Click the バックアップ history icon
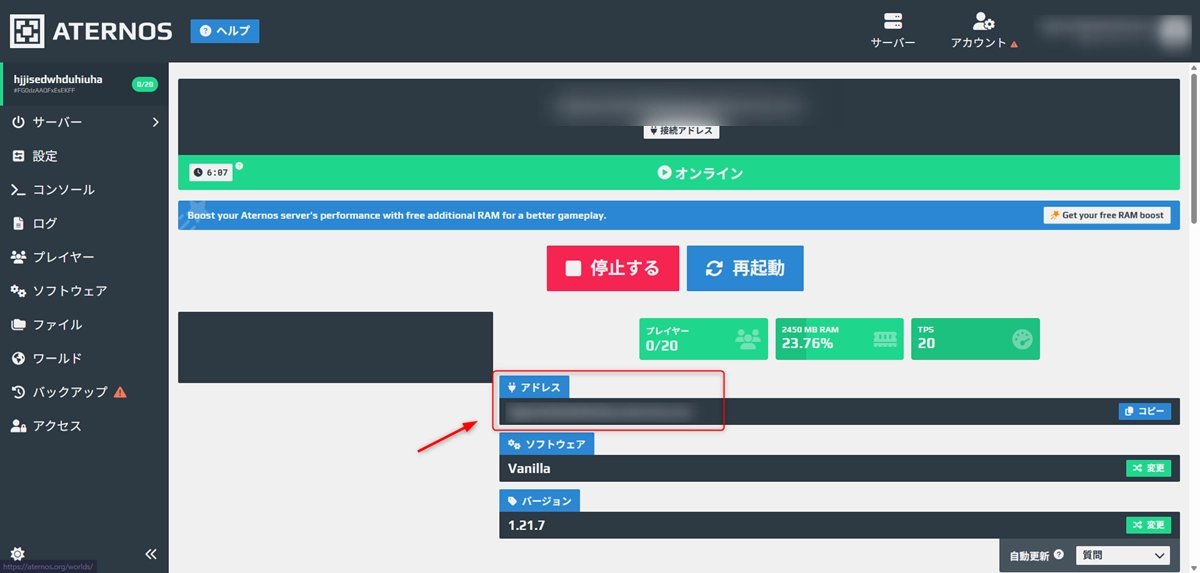This screenshot has width=1200, height=573. coord(18,392)
